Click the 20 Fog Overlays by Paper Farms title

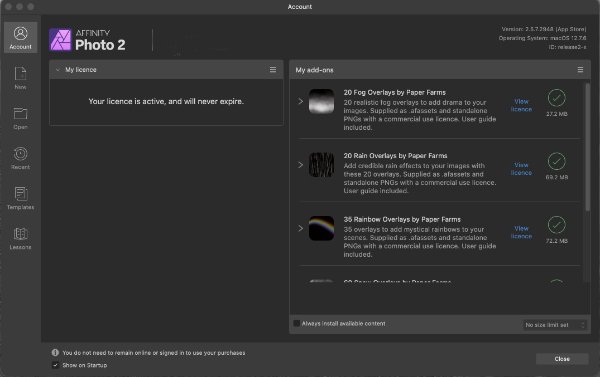[x=395, y=93]
